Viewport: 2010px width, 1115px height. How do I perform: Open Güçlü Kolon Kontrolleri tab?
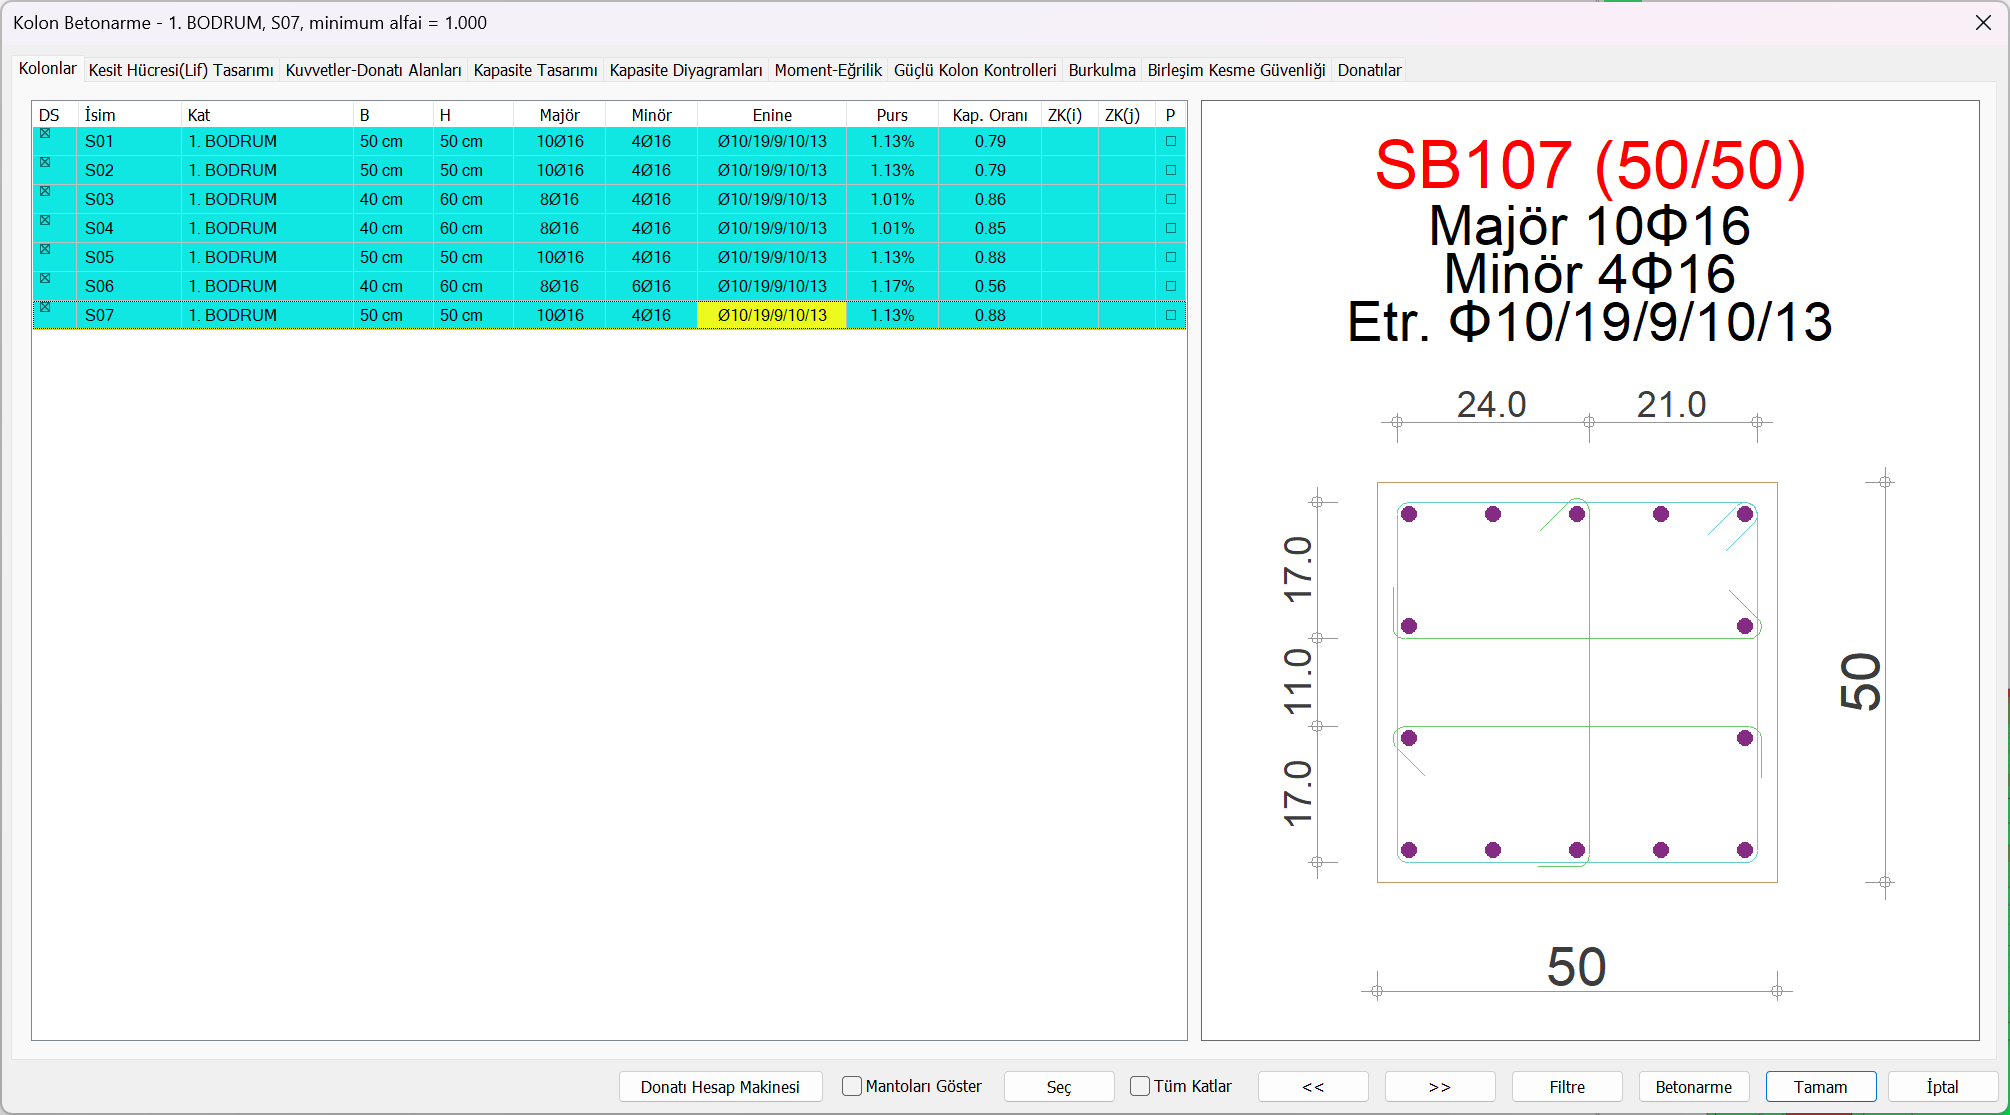point(975,70)
